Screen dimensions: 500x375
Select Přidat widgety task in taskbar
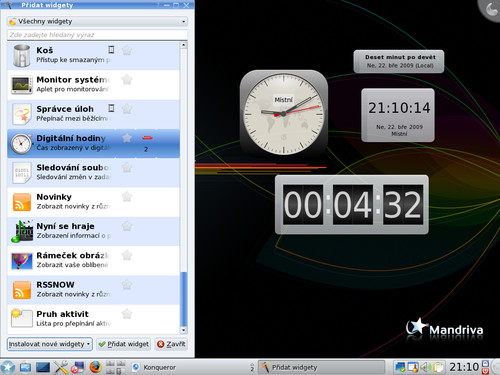321,367
